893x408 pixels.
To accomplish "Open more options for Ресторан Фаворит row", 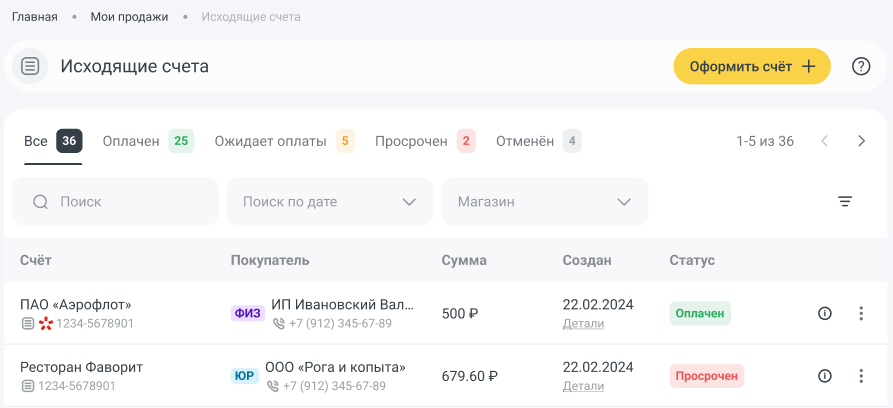I will [x=861, y=376].
